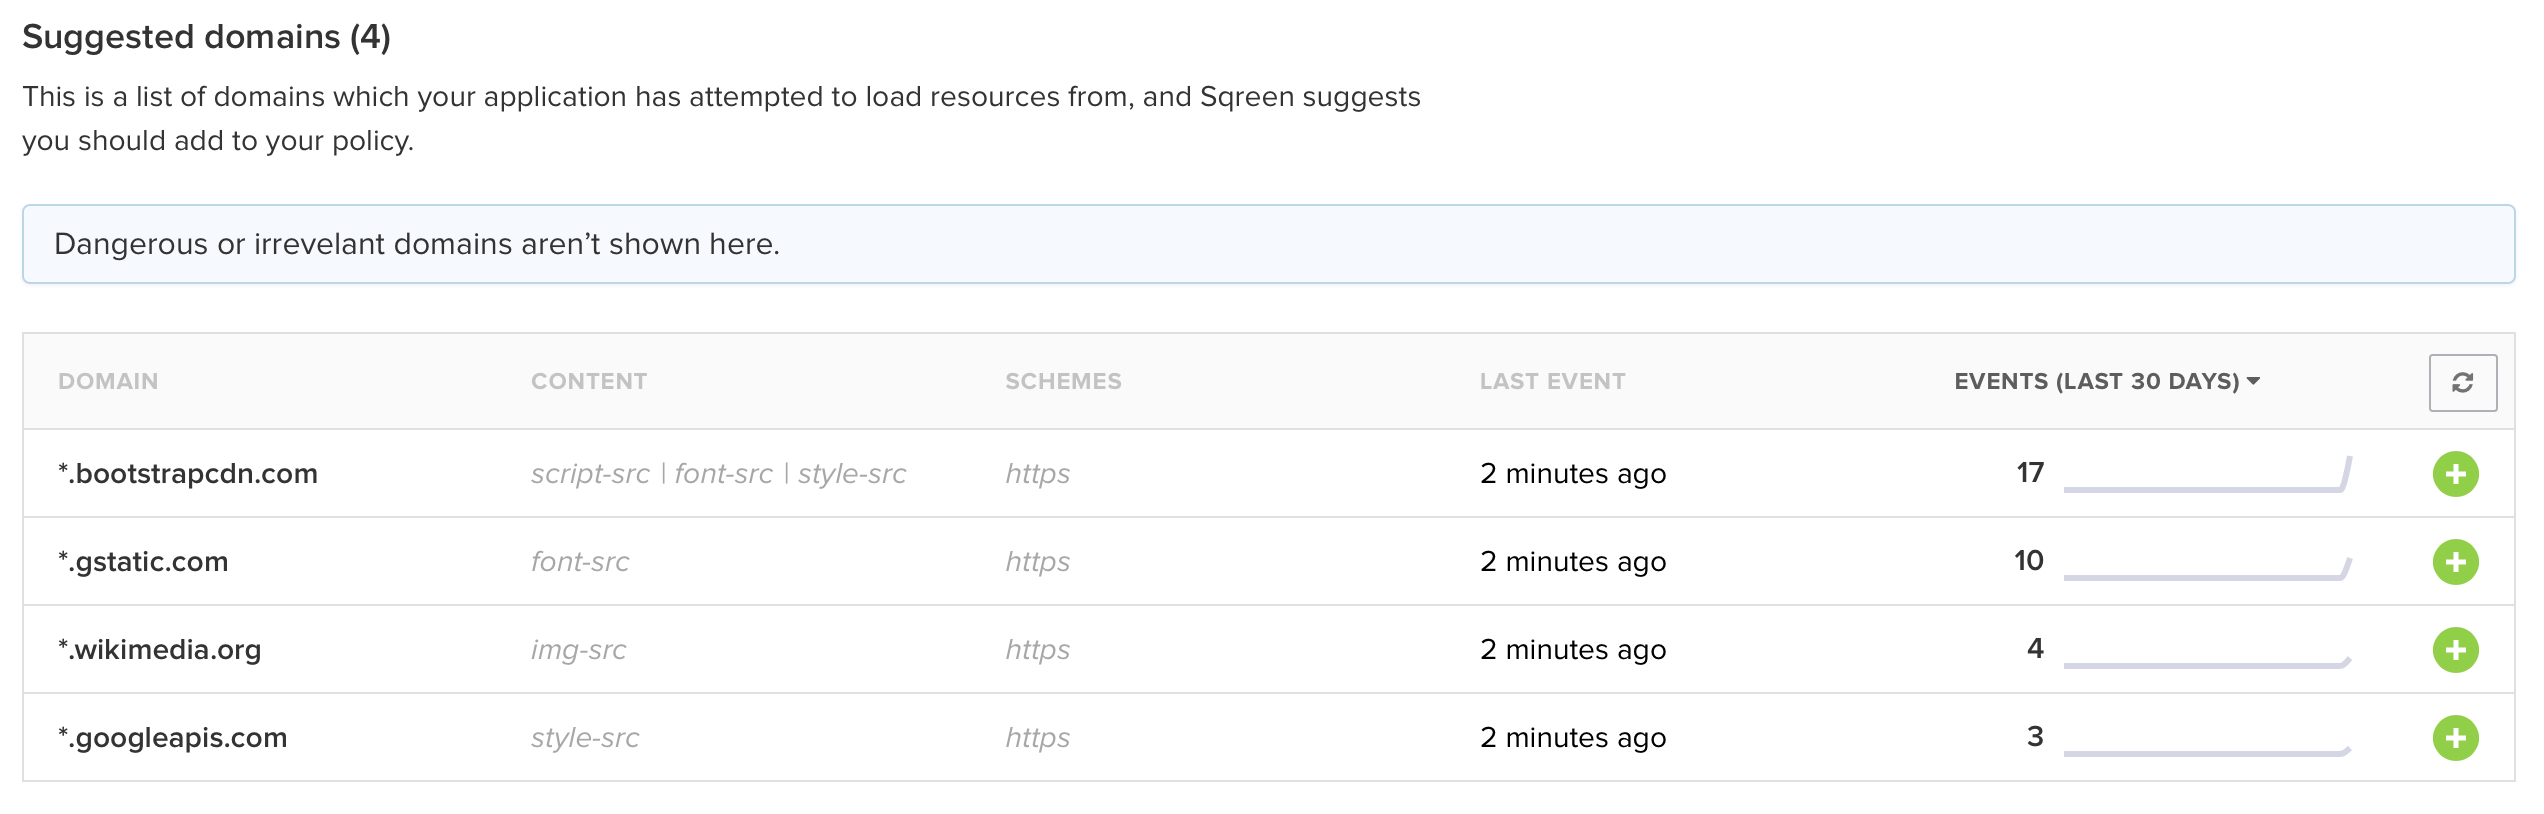Click the refresh icon button
Screen dimensions: 2544x814
click(x=2462, y=382)
